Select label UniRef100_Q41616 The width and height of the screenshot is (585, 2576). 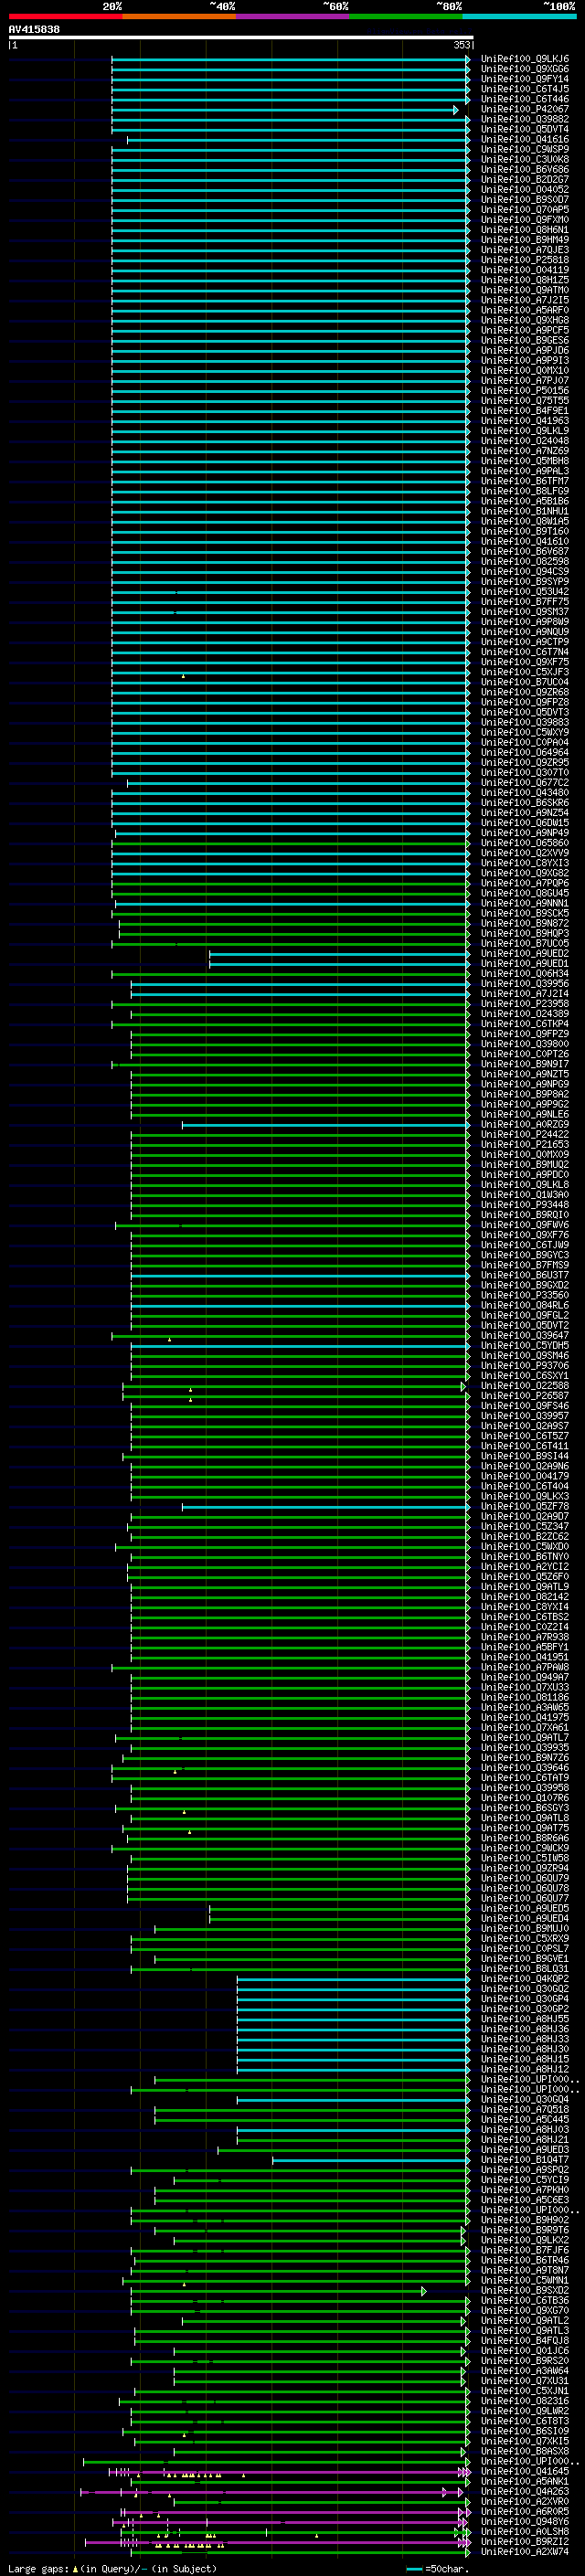(x=525, y=139)
